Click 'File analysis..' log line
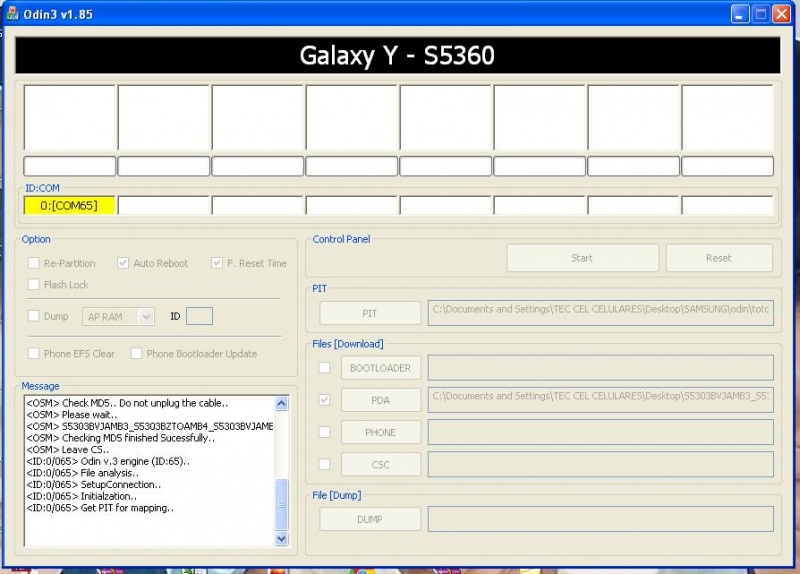The image size is (800, 574). tap(82, 473)
